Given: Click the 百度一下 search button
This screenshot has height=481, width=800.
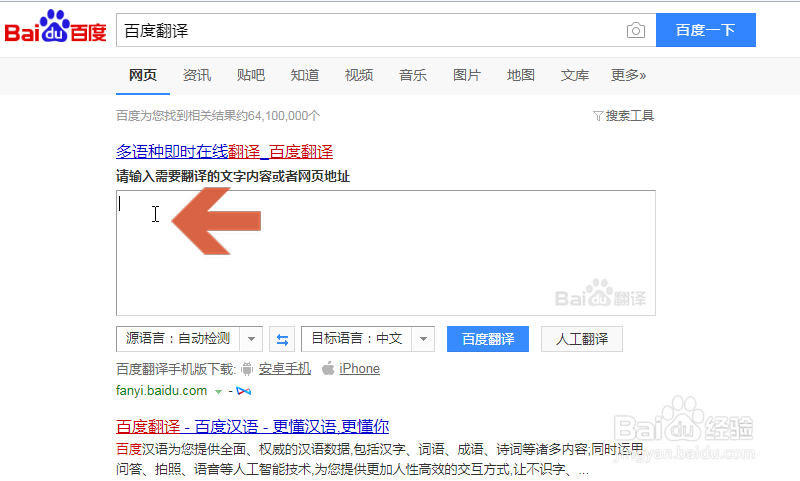Looking at the screenshot, I should (x=706, y=30).
